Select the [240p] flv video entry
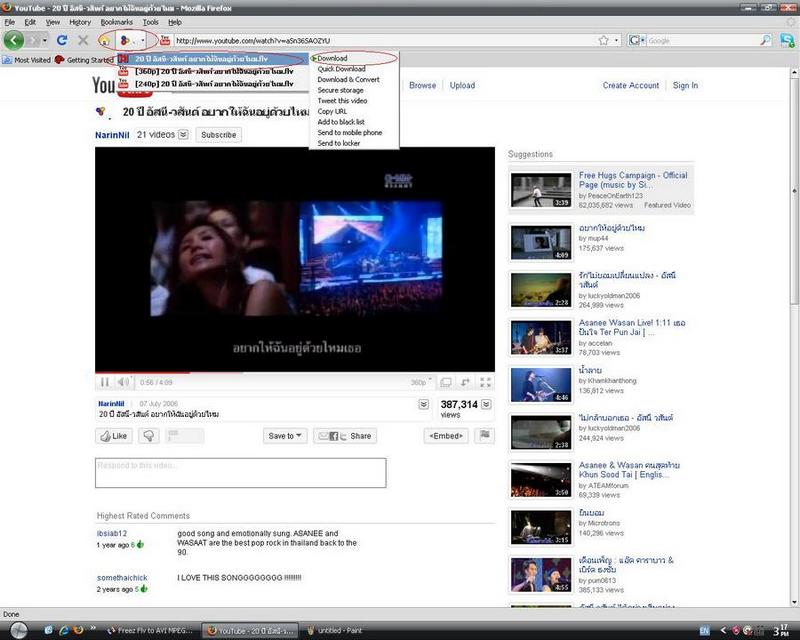 click(x=213, y=84)
